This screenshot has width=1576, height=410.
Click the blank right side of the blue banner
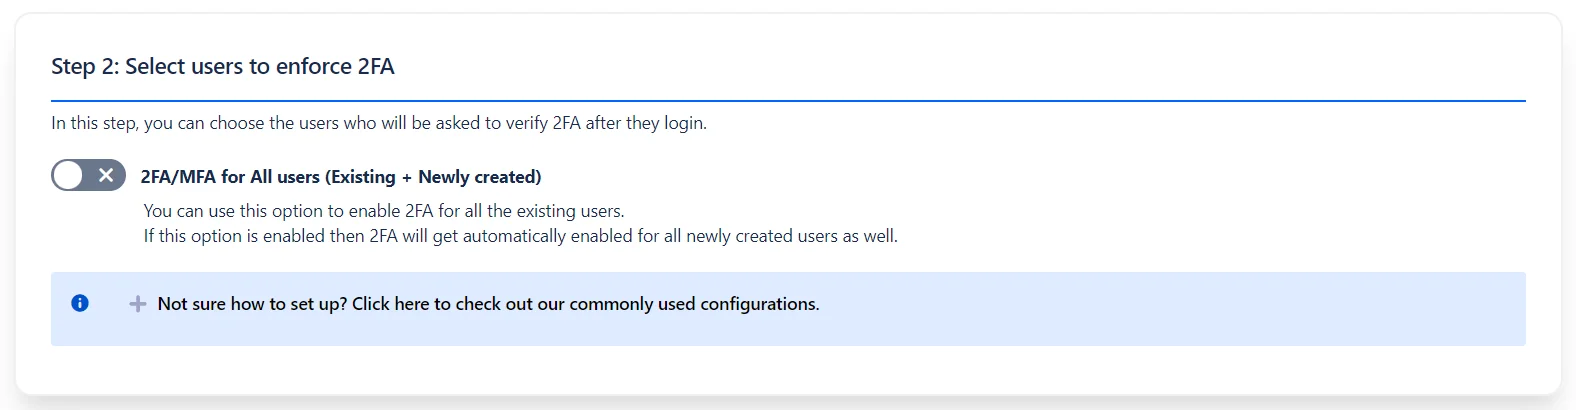point(1200,308)
